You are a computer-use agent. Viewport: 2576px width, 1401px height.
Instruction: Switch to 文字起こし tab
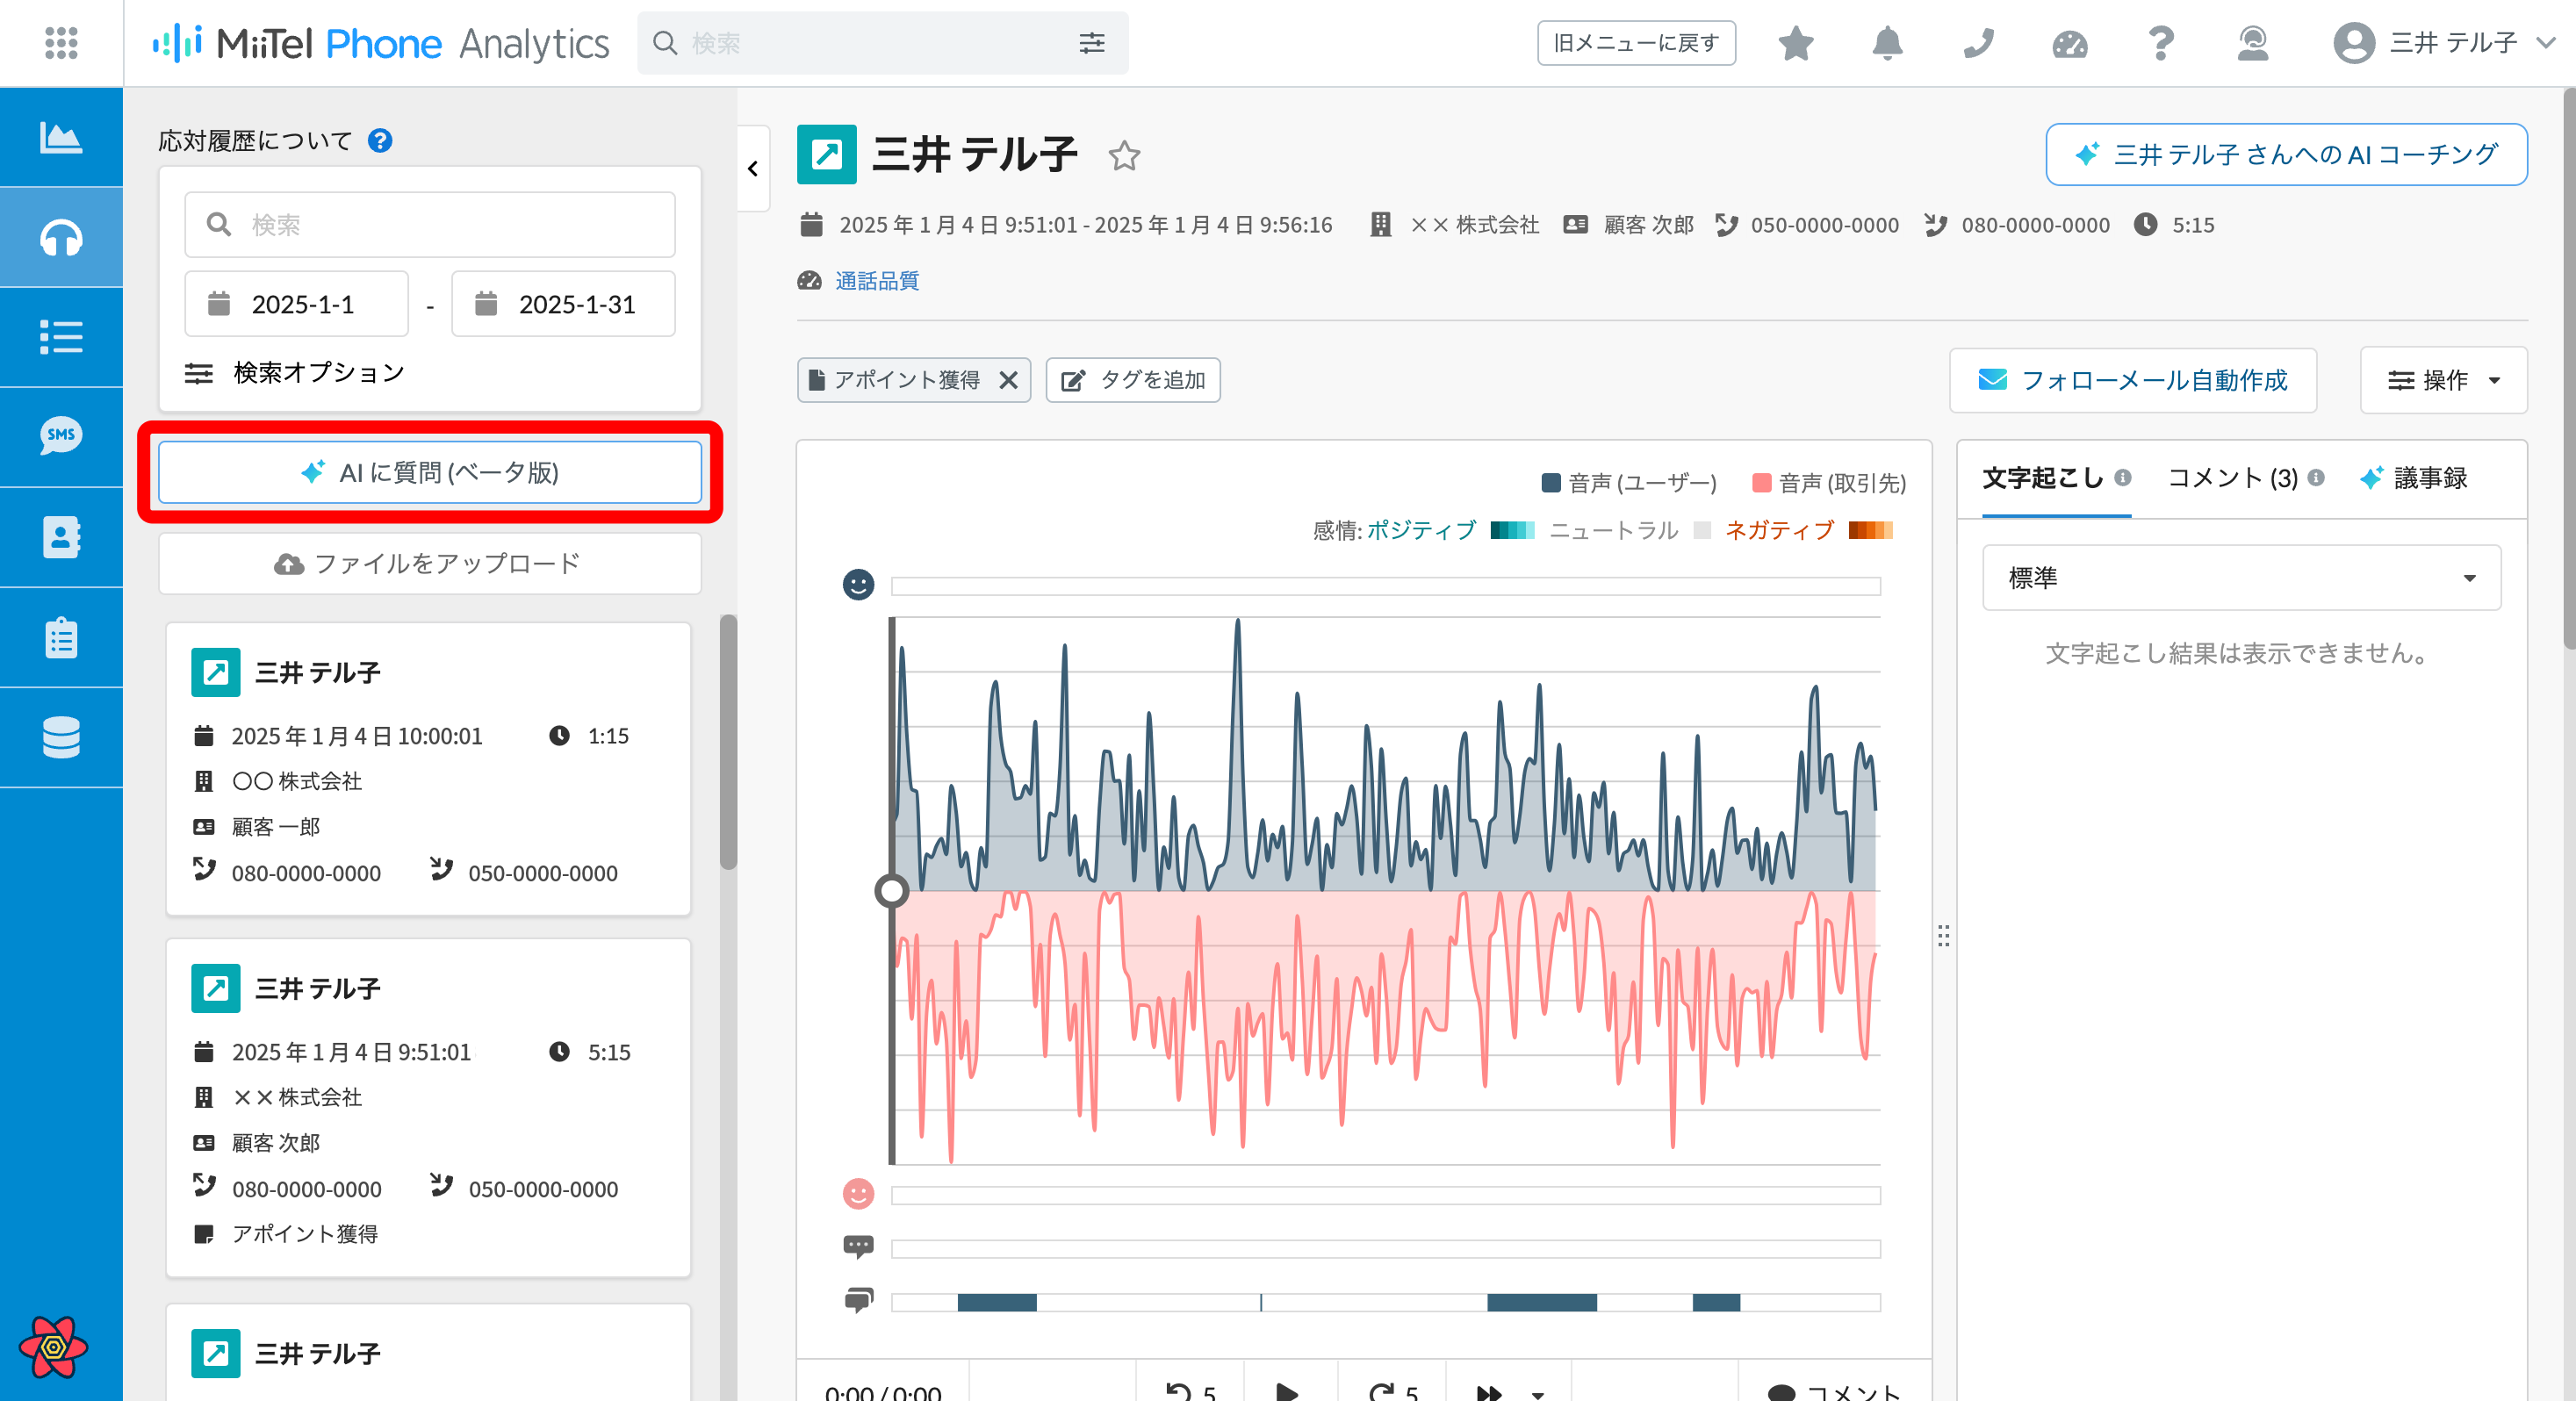click(2043, 478)
